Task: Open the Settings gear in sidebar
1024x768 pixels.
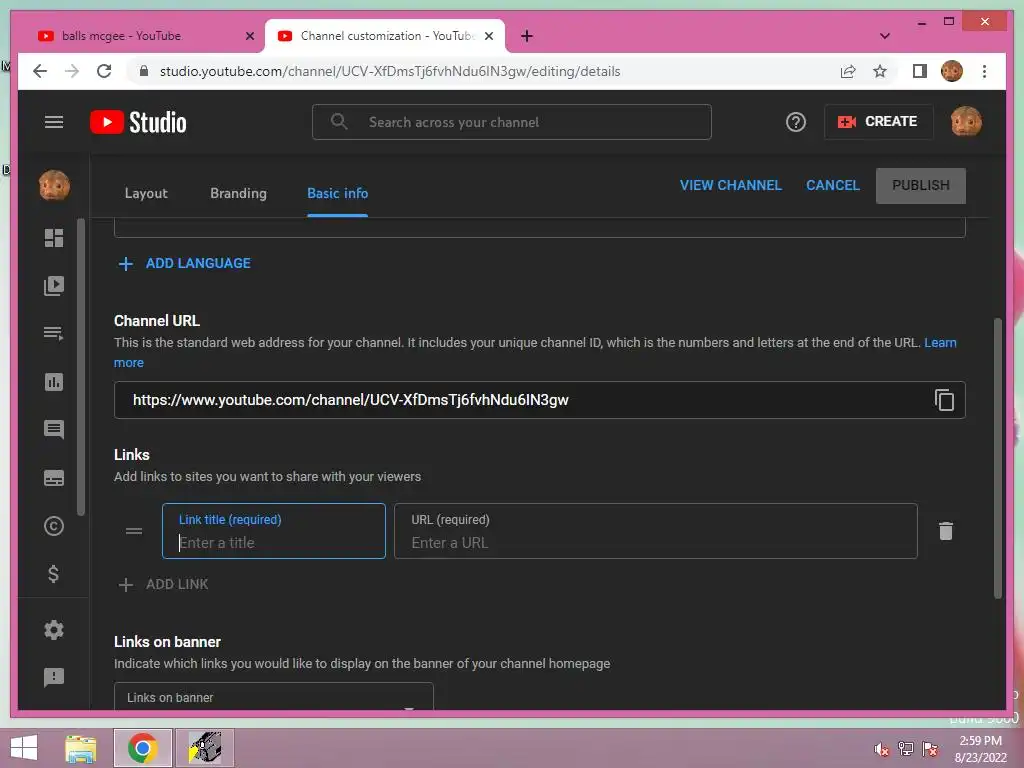Action: coord(54,630)
